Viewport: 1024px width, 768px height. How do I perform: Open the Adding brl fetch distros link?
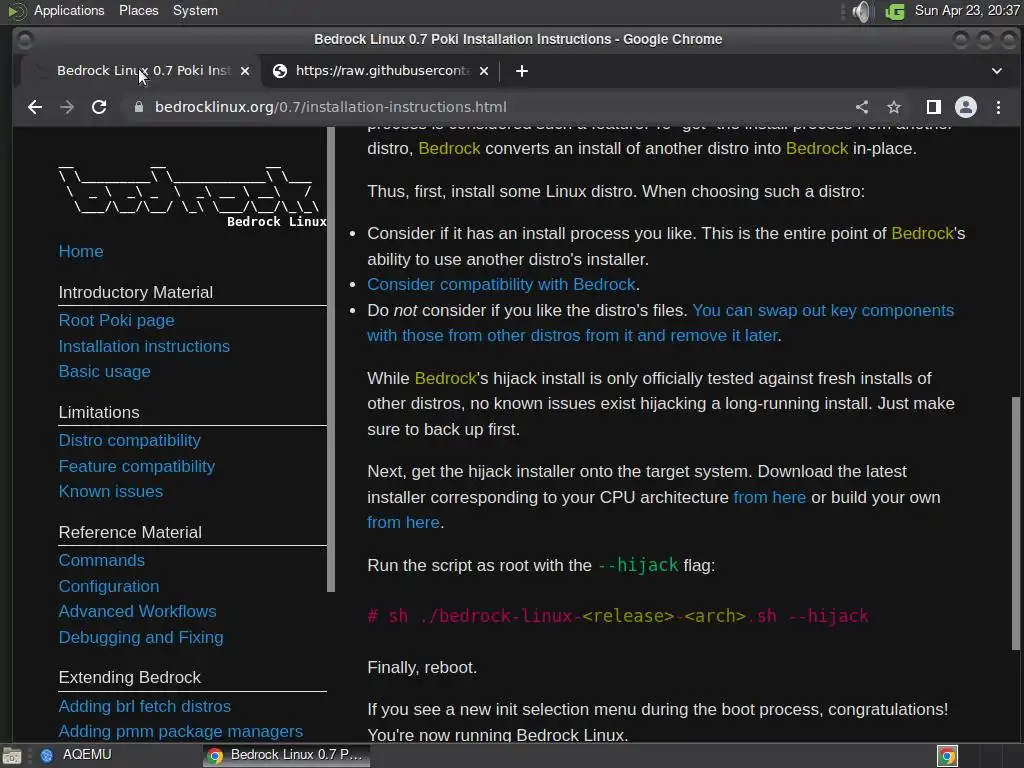click(x=144, y=707)
